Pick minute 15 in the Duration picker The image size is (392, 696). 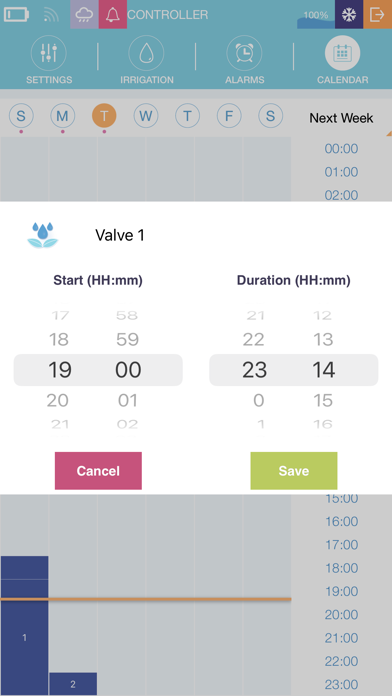click(323, 400)
